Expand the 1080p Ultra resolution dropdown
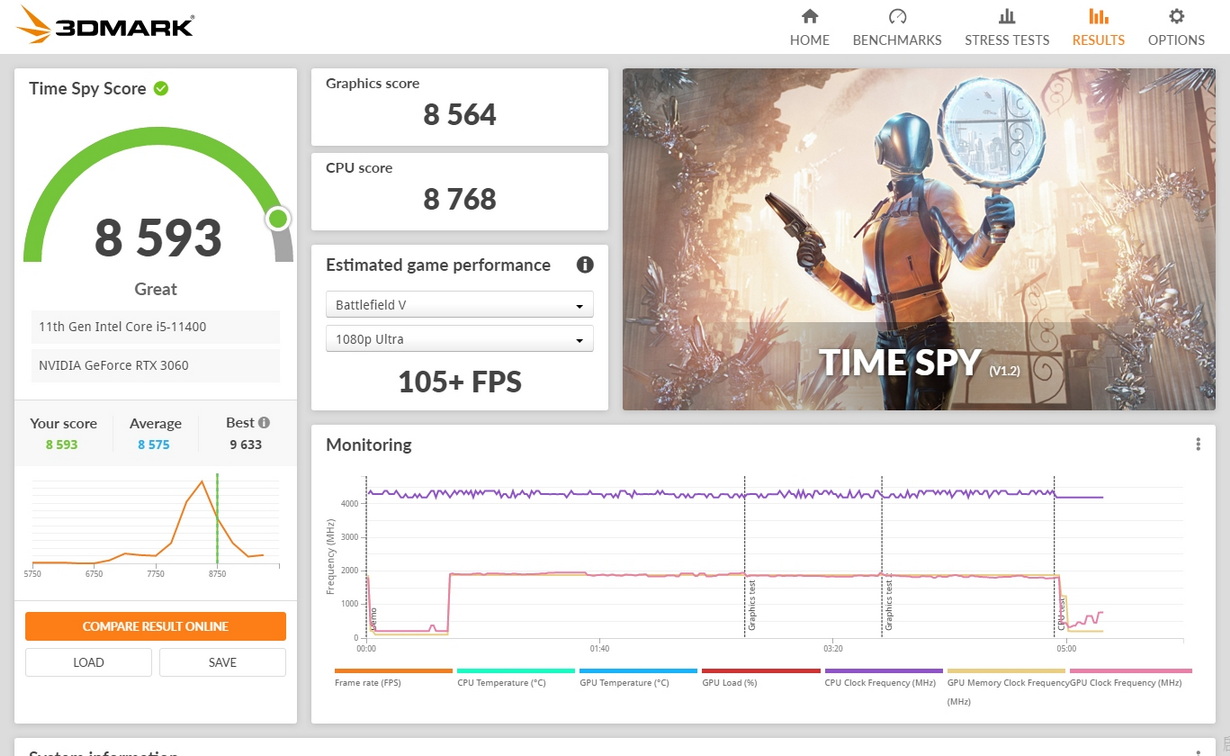Image resolution: width=1230 pixels, height=756 pixels. coord(460,339)
